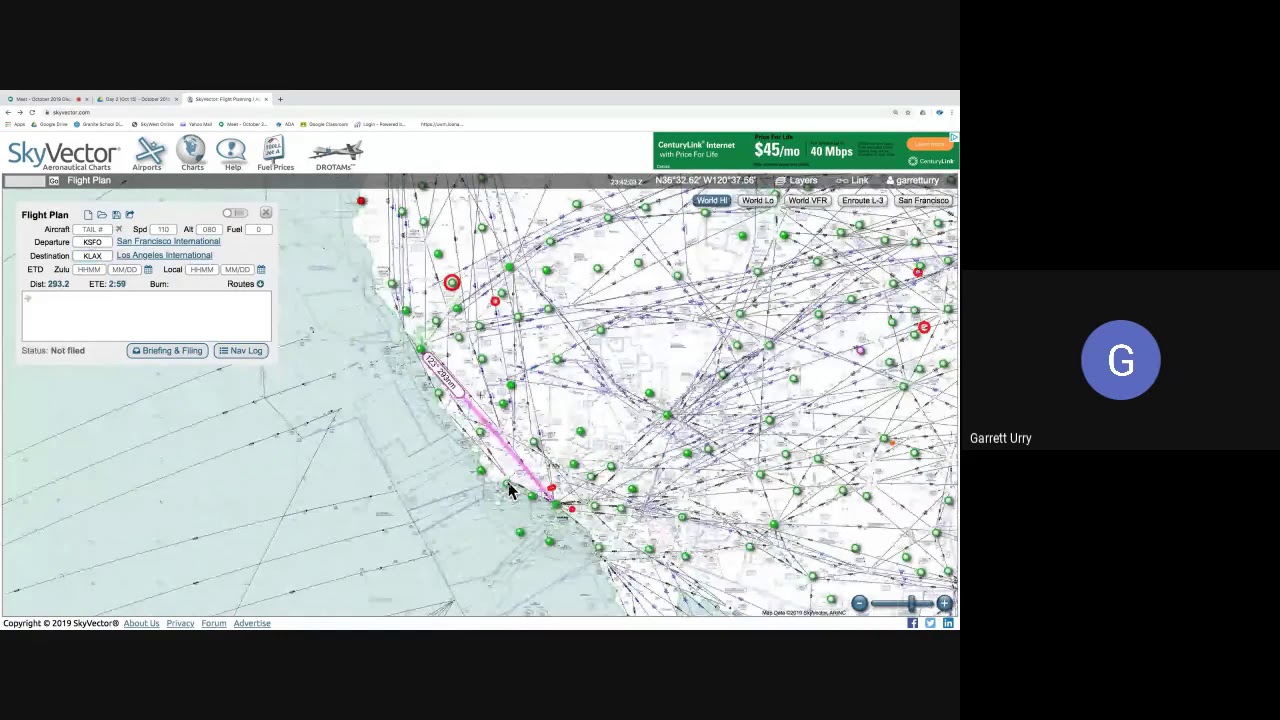Click the Fuel input field
This screenshot has width=1280, height=720.
pyautogui.click(x=258, y=229)
